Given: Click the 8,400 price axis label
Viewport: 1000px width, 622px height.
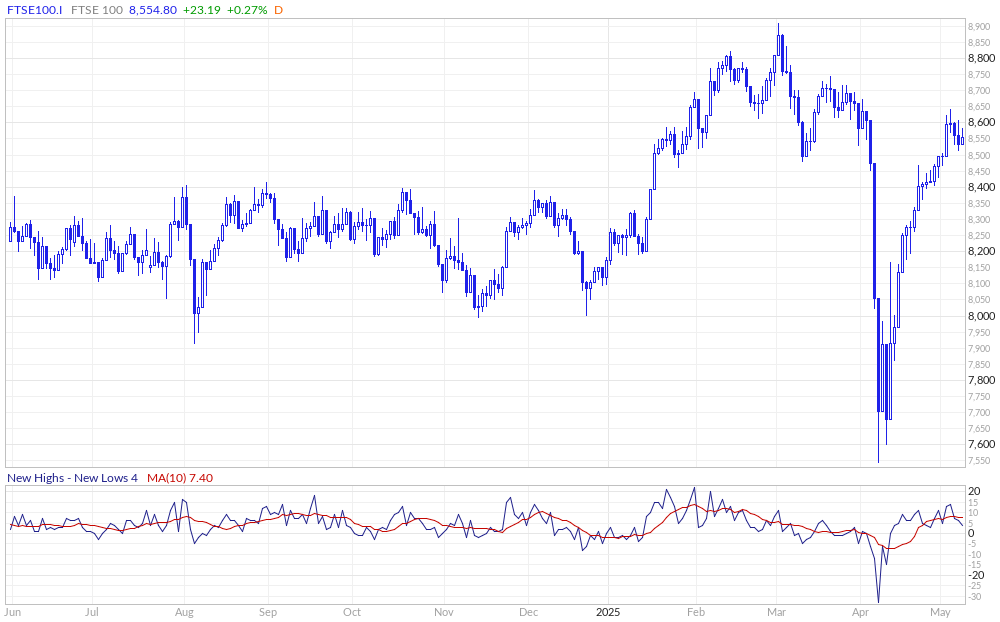Looking at the screenshot, I should pos(982,187).
